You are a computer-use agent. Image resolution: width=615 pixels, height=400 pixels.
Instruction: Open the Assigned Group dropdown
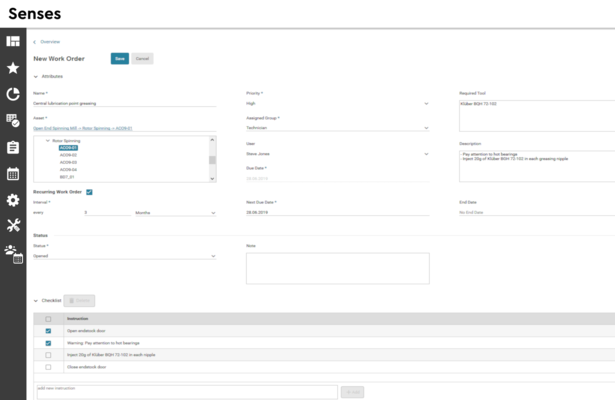337,128
